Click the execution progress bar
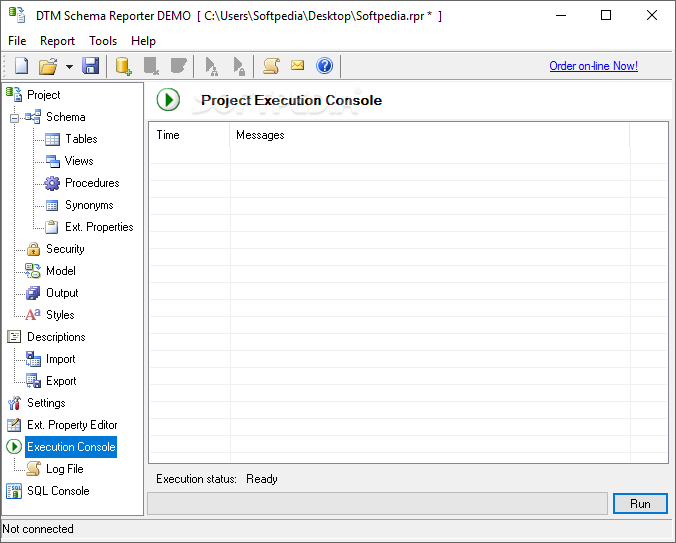Screen dimensions: 676x543 point(377,504)
